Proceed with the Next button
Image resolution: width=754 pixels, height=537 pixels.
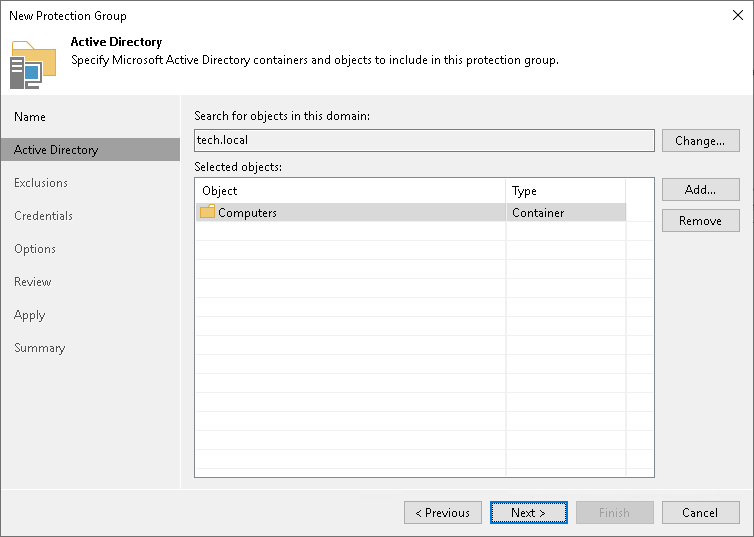pos(528,513)
